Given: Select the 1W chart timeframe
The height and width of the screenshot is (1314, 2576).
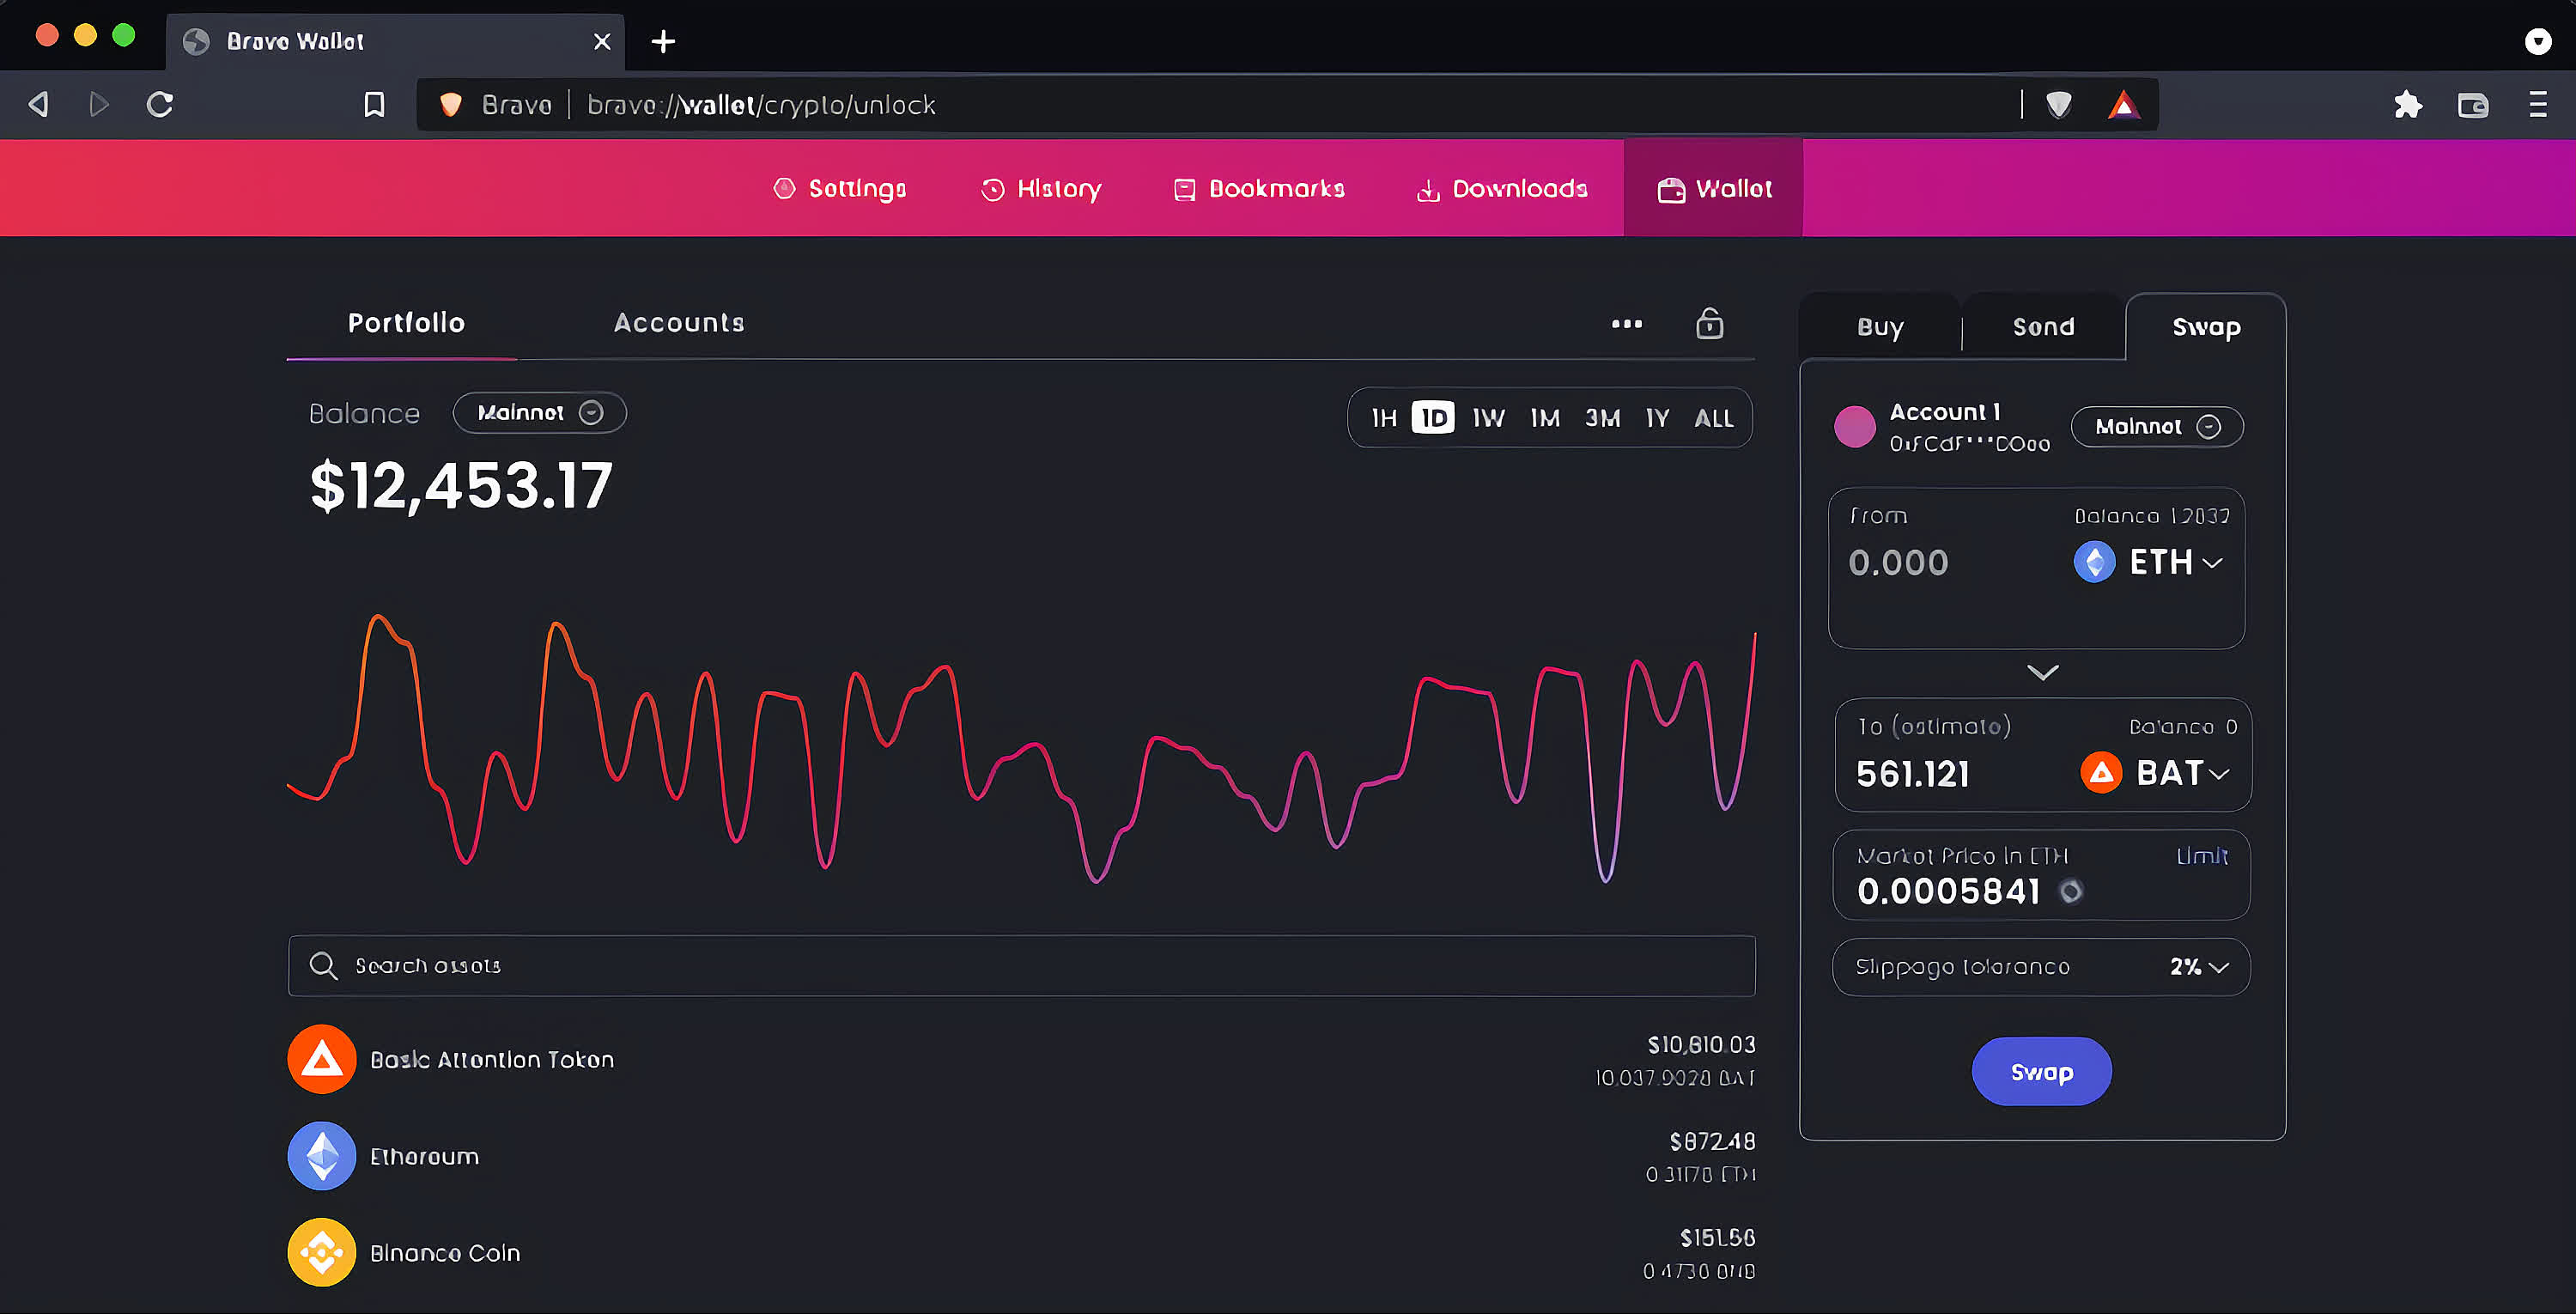Looking at the screenshot, I should coord(1488,418).
